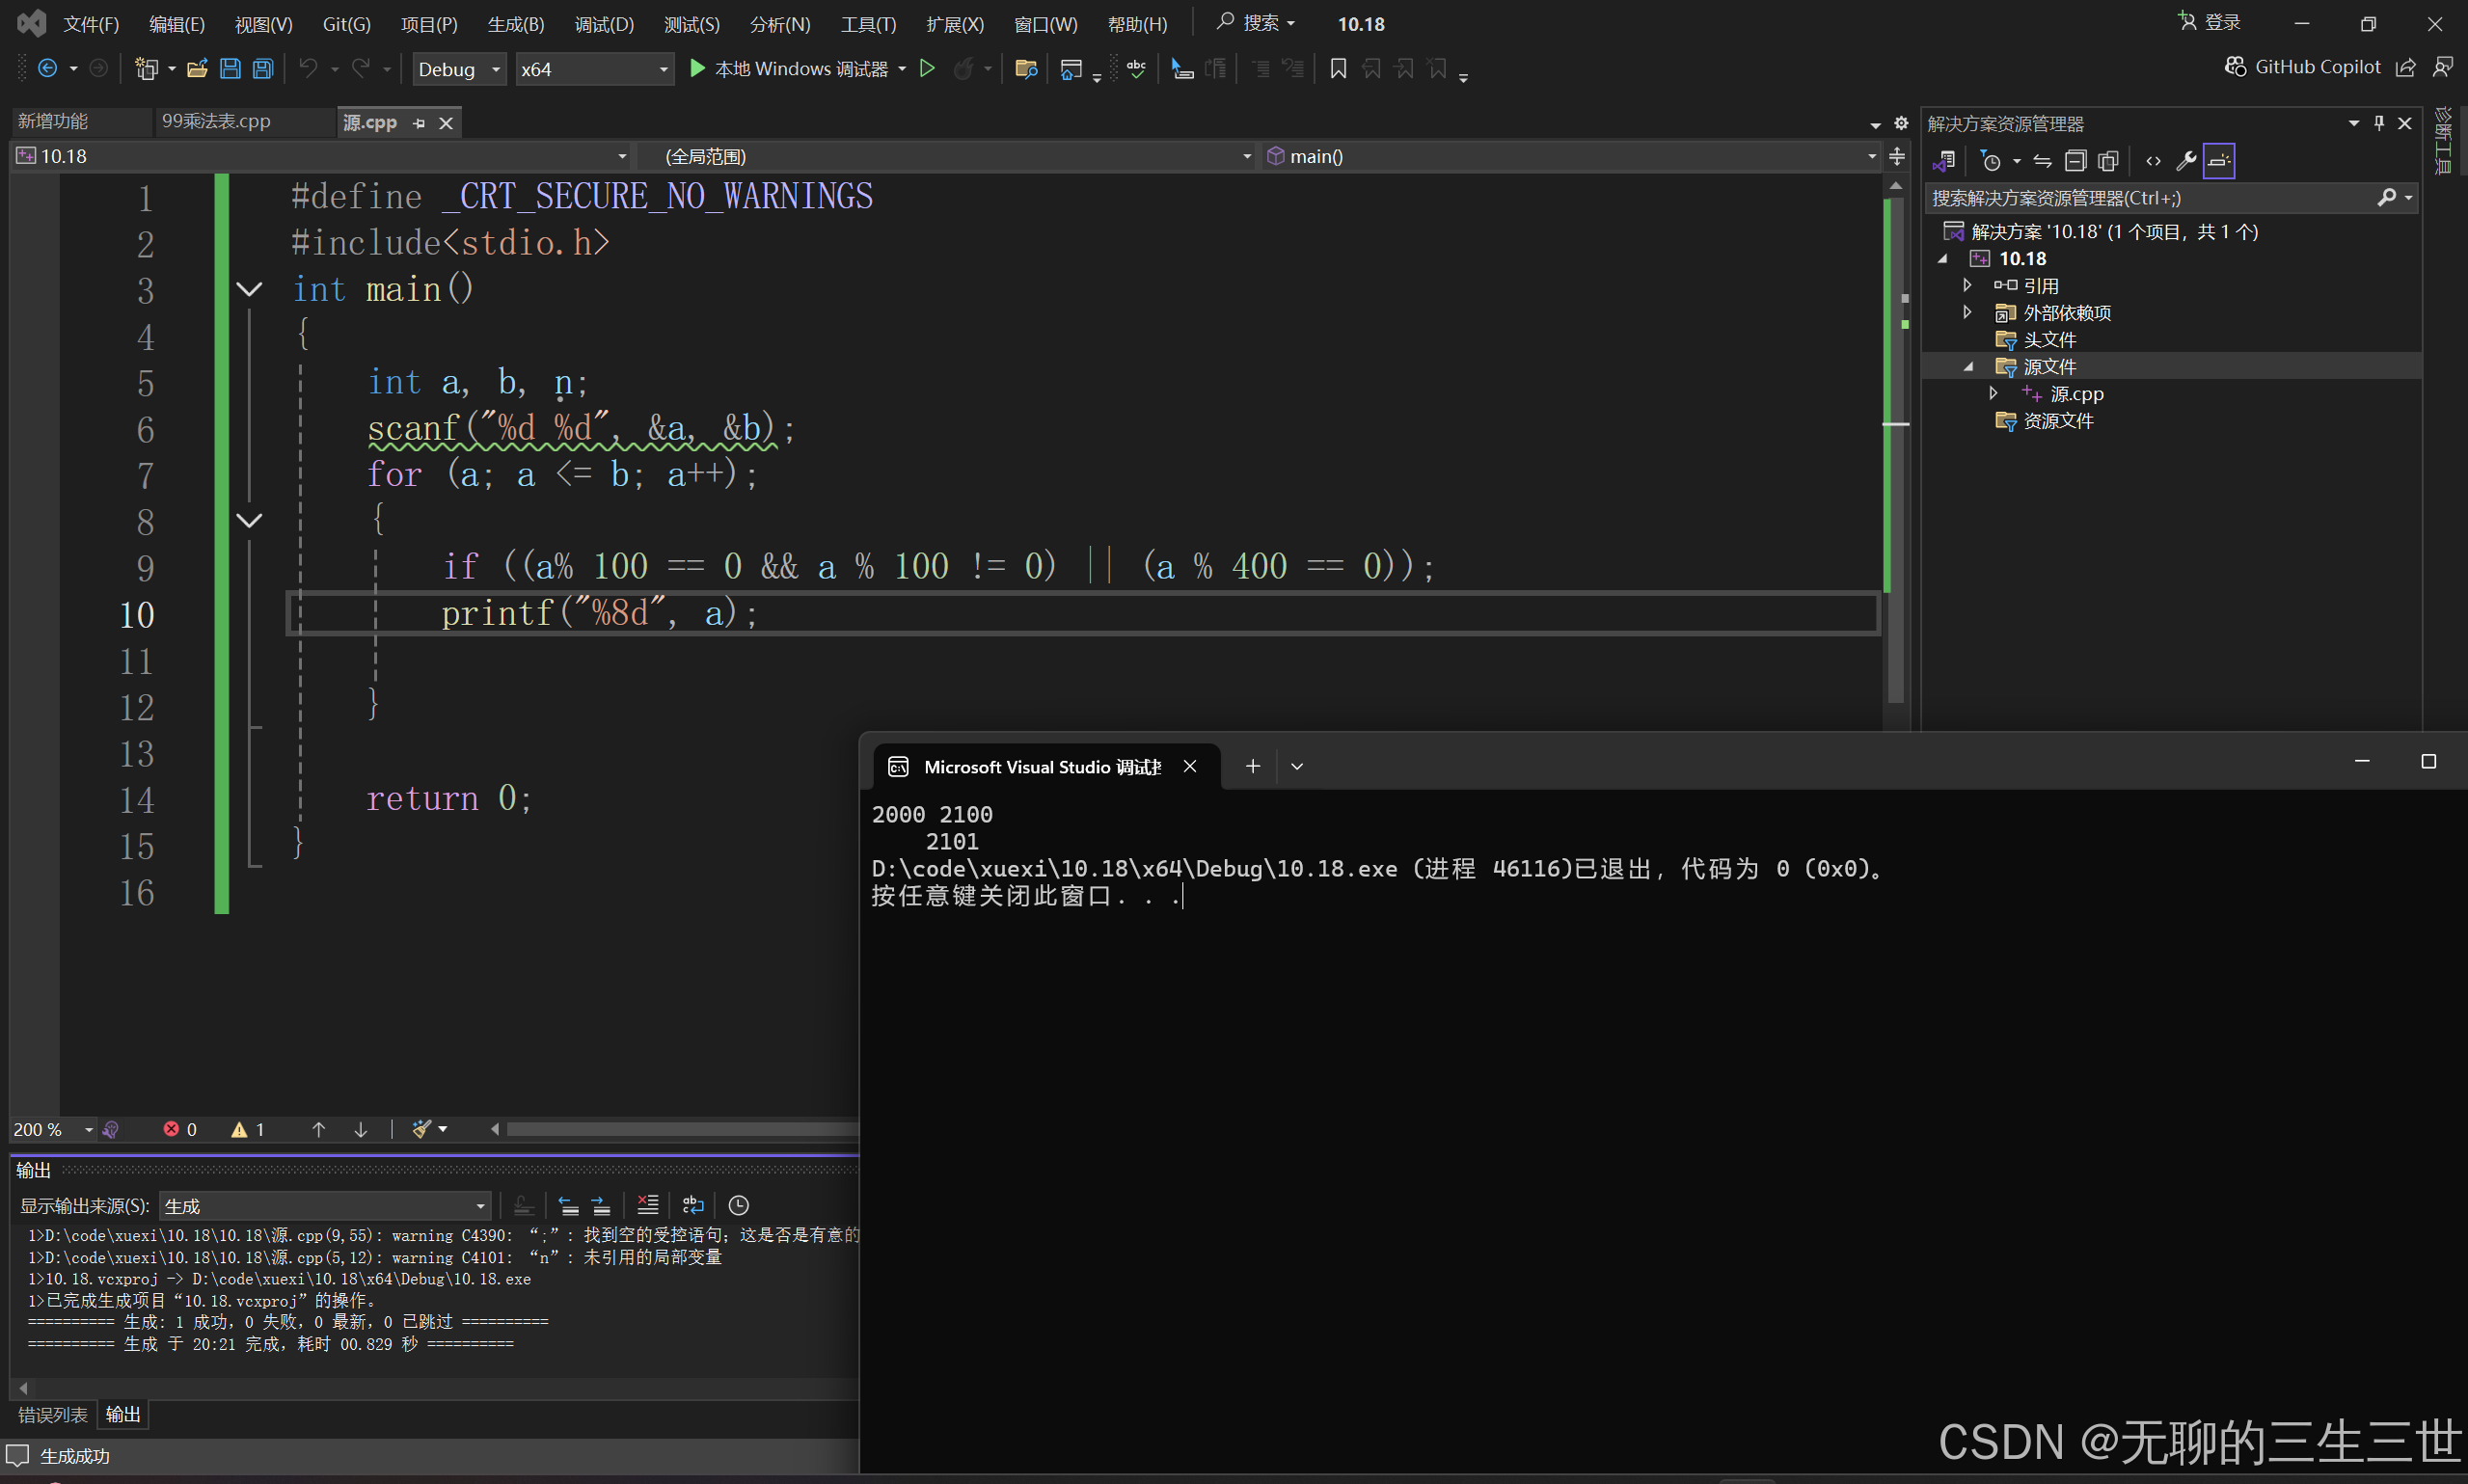This screenshot has width=2468, height=1484.
Task: Start without debugging using outlined play icon
Action: tap(927, 68)
